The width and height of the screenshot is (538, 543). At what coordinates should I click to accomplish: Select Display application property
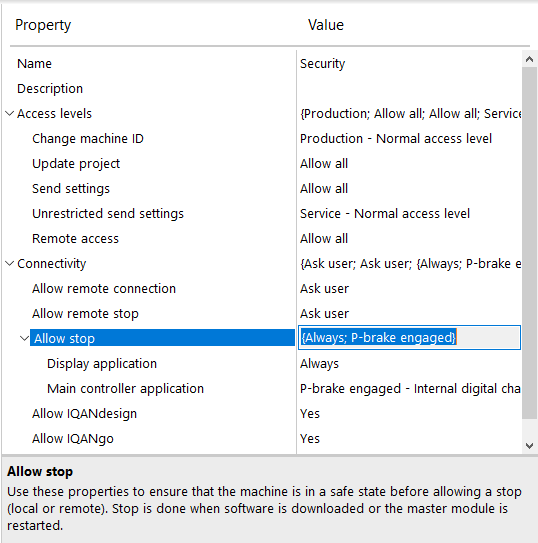pos(102,364)
